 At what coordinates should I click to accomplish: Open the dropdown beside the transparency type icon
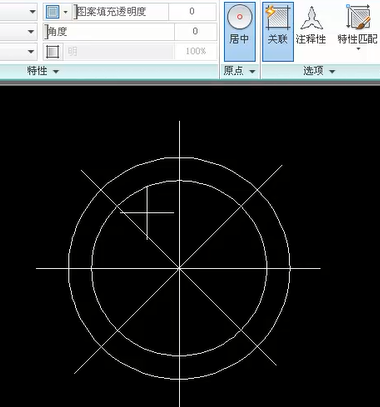click(x=65, y=12)
